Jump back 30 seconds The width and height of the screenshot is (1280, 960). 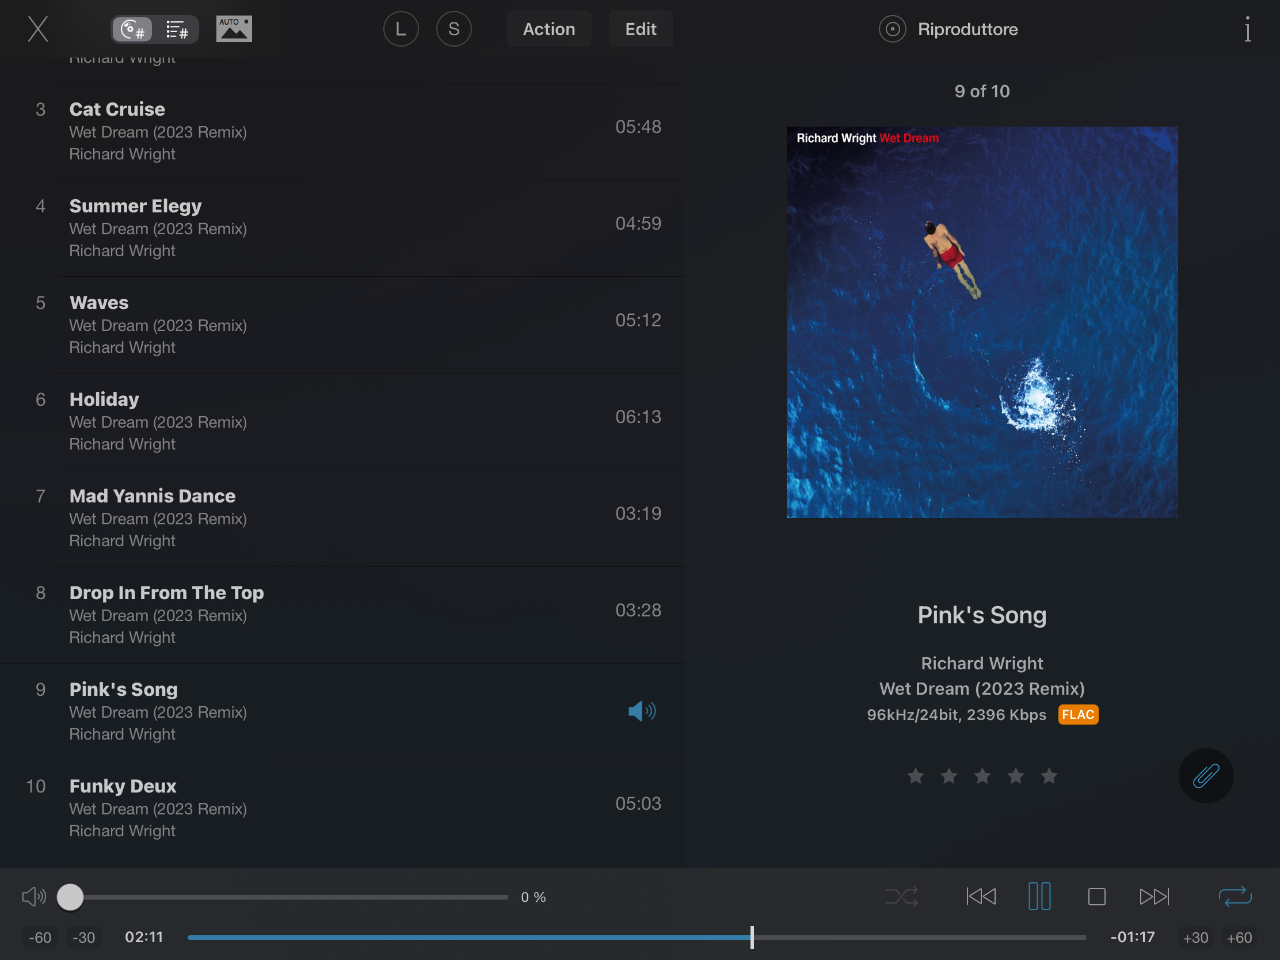[x=84, y=938]
